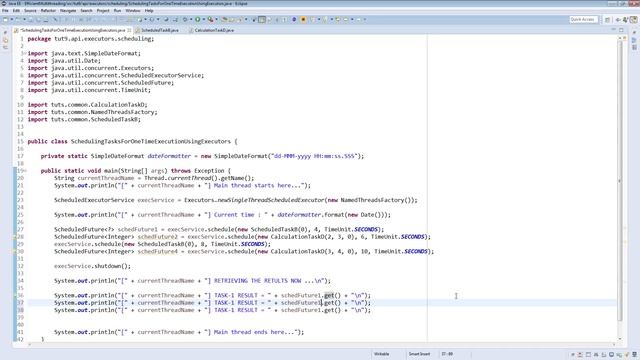
Task: Click the blue circular toolbar icon
Action: coord(294,19)
